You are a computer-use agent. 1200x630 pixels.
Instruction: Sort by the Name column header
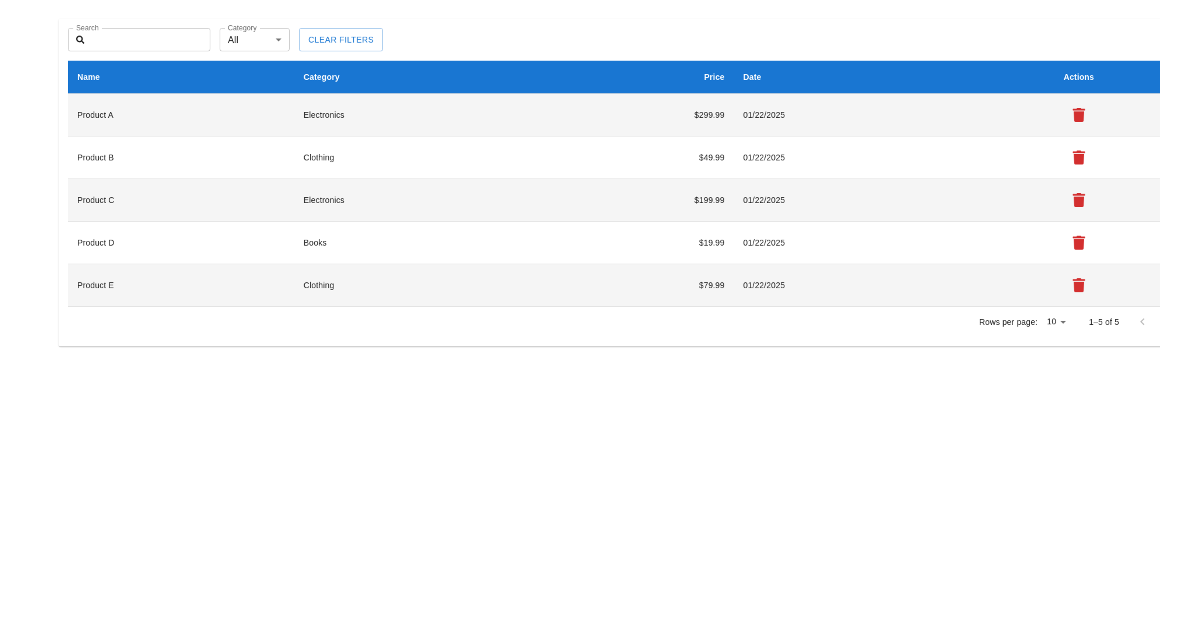click(x=88, y=77)
